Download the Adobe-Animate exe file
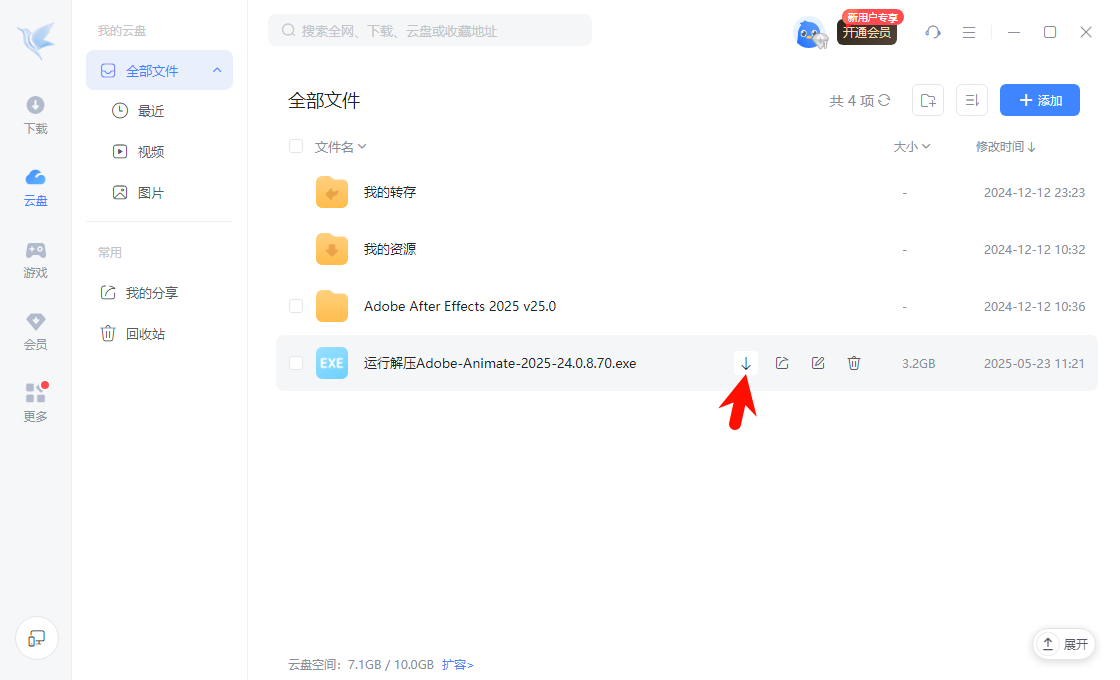Viewport: 1120px width, 680px height. tap(746, 363)
